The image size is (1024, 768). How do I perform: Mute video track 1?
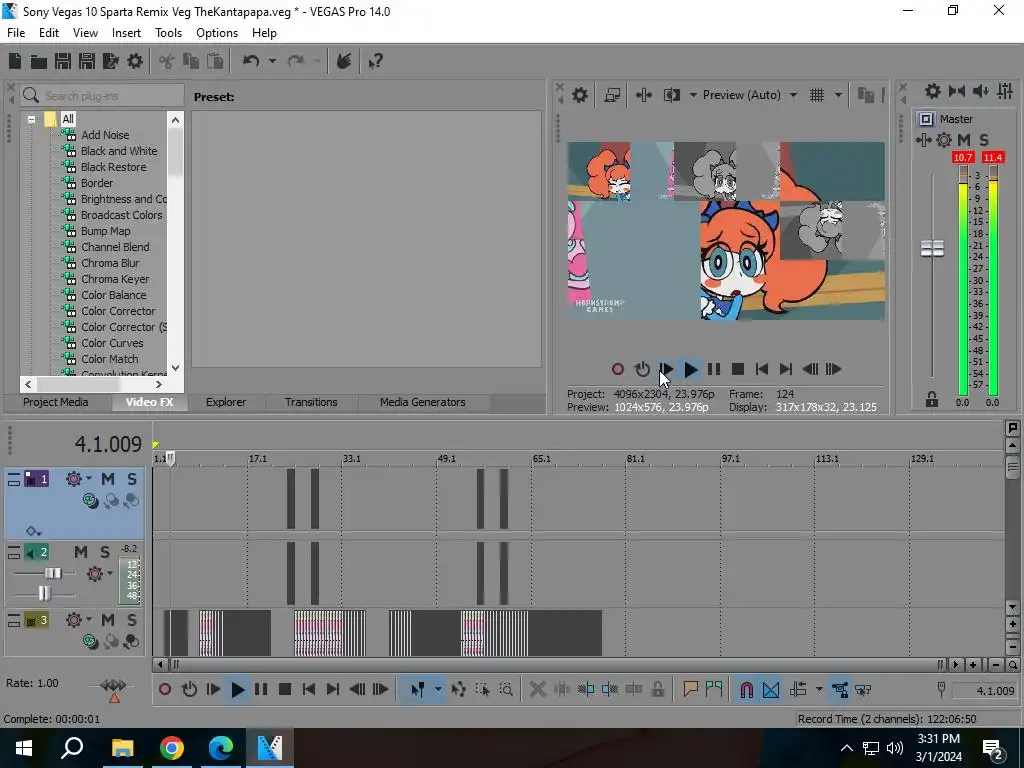point(108,479)
